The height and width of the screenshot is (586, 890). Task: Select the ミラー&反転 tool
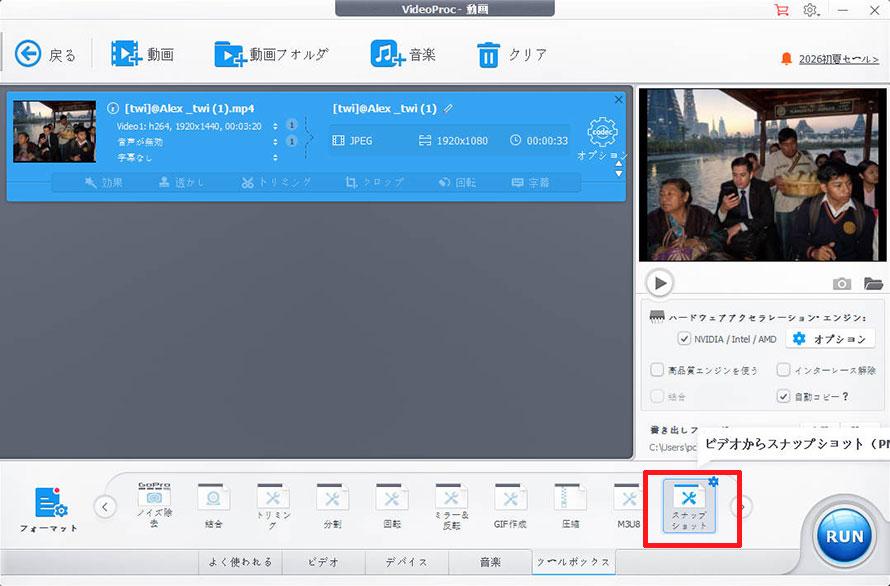(451, 506)
